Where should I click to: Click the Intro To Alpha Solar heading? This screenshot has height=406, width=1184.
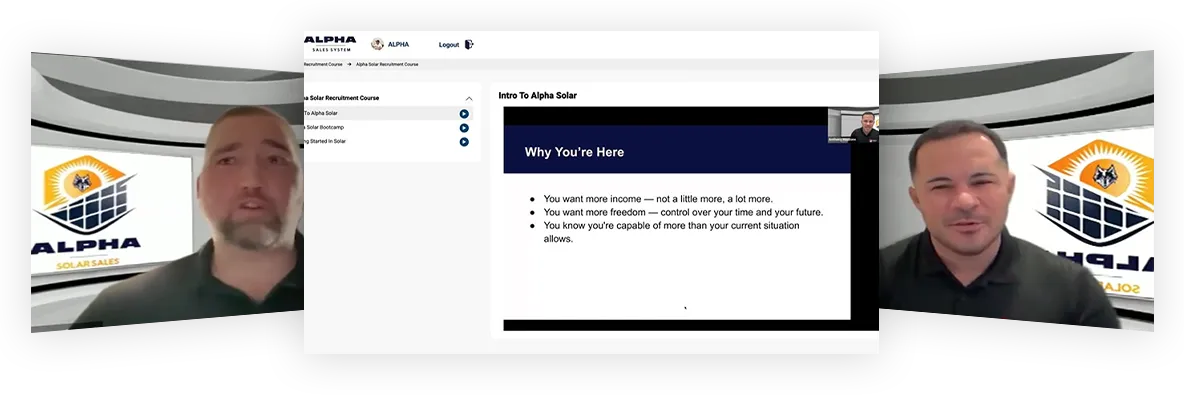click(537, 96)
